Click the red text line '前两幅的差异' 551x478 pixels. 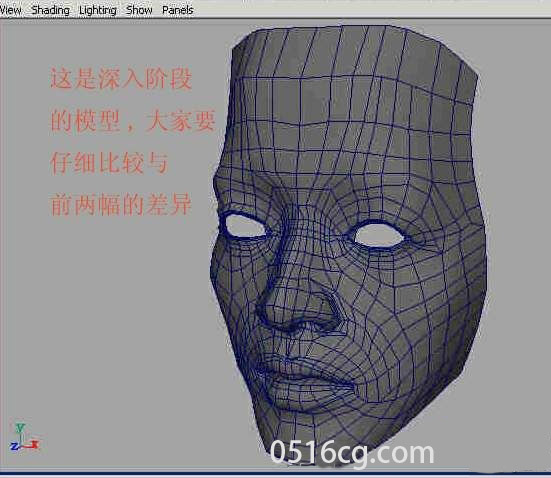coord(121,205)
